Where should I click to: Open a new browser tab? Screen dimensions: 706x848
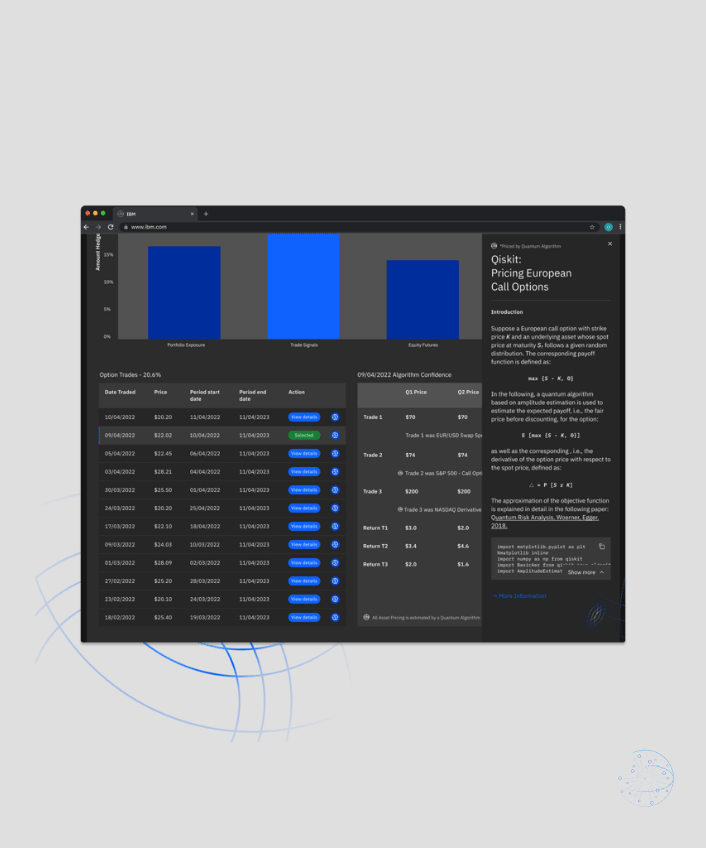(206, 214)
